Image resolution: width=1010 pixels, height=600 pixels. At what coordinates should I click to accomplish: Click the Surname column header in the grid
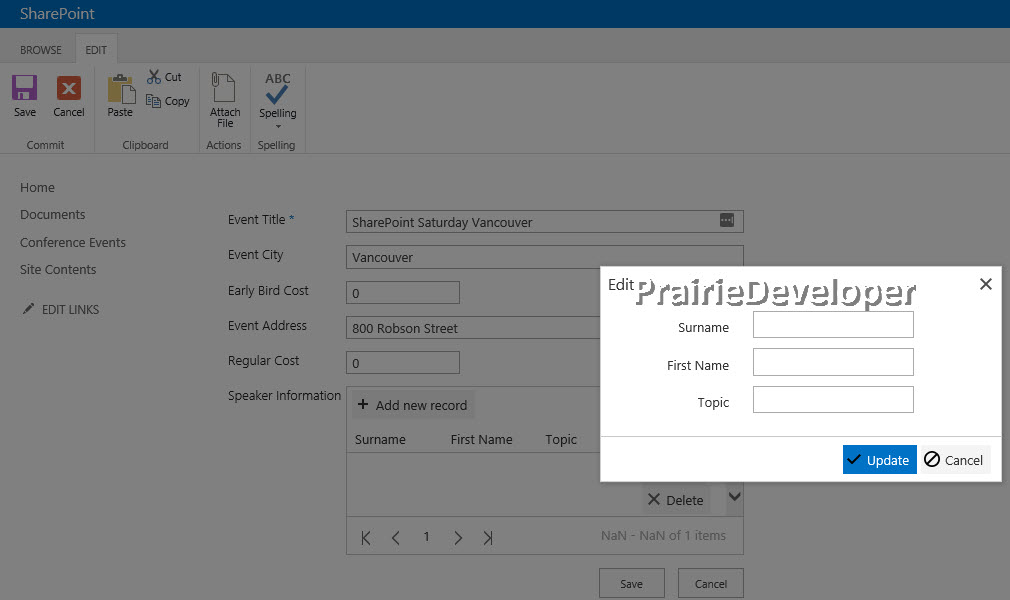(x=380, y=440)
